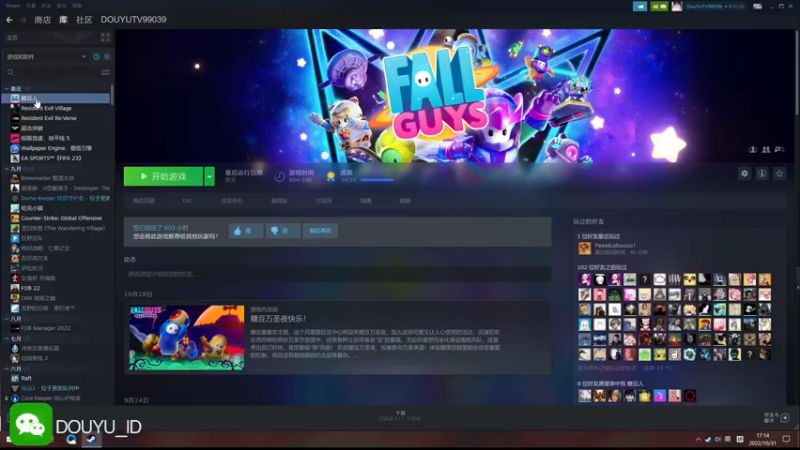Open the 社区中心 tab

click(x=232, y=201)
